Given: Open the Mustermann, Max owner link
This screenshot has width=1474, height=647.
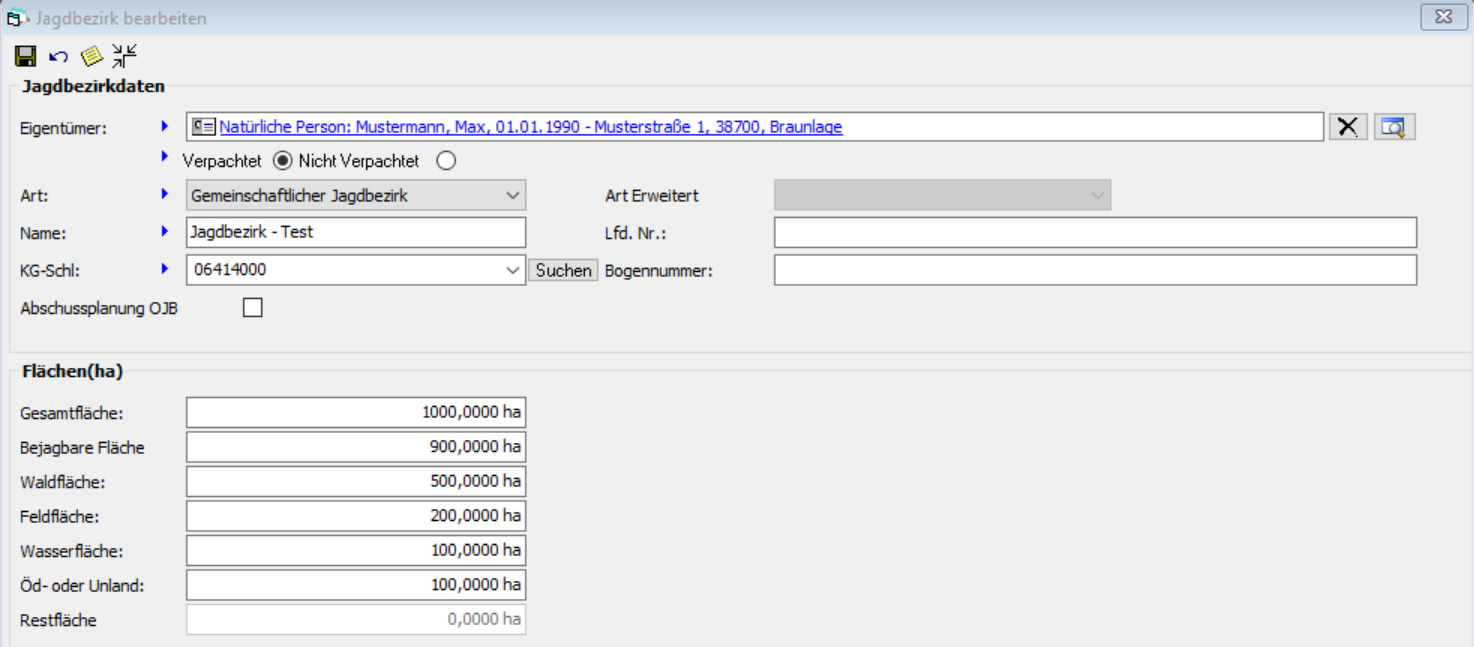Looking at the screenshot, I should pos(530,127).
